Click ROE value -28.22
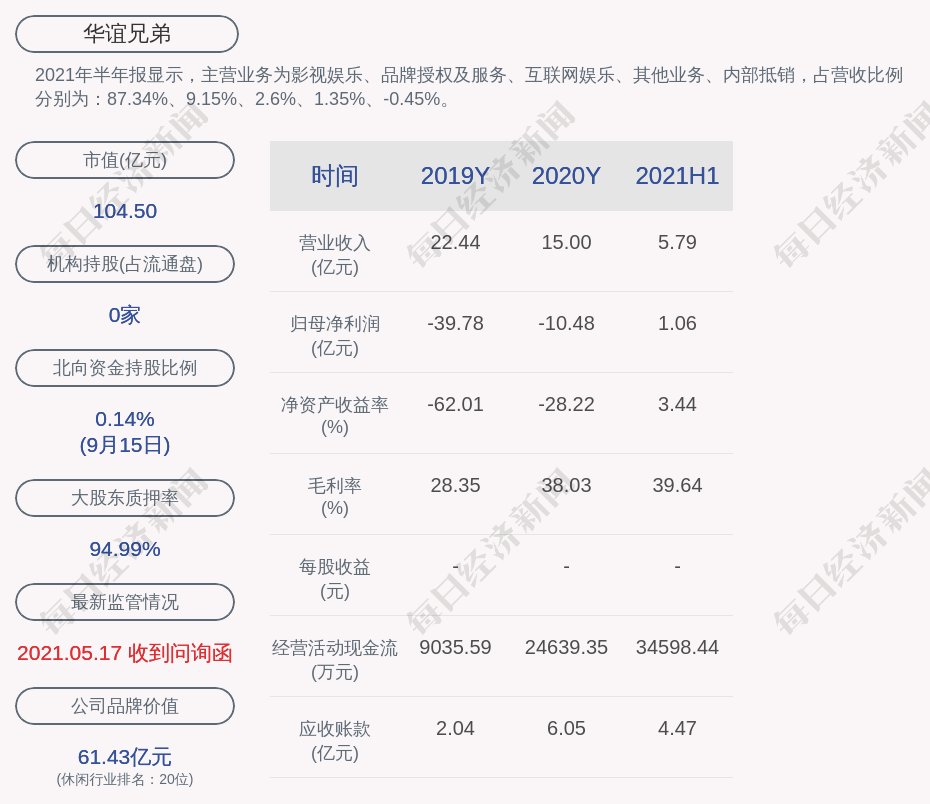 pos(566,404)
